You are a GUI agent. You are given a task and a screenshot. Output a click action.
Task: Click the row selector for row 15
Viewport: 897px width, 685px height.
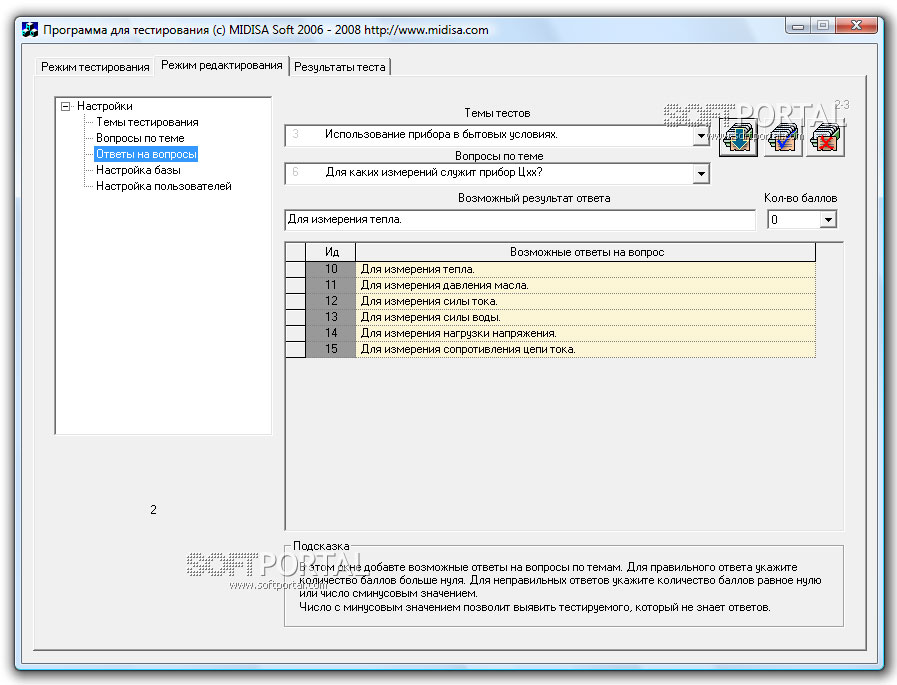pyautogui.click(x=295, y=350)
